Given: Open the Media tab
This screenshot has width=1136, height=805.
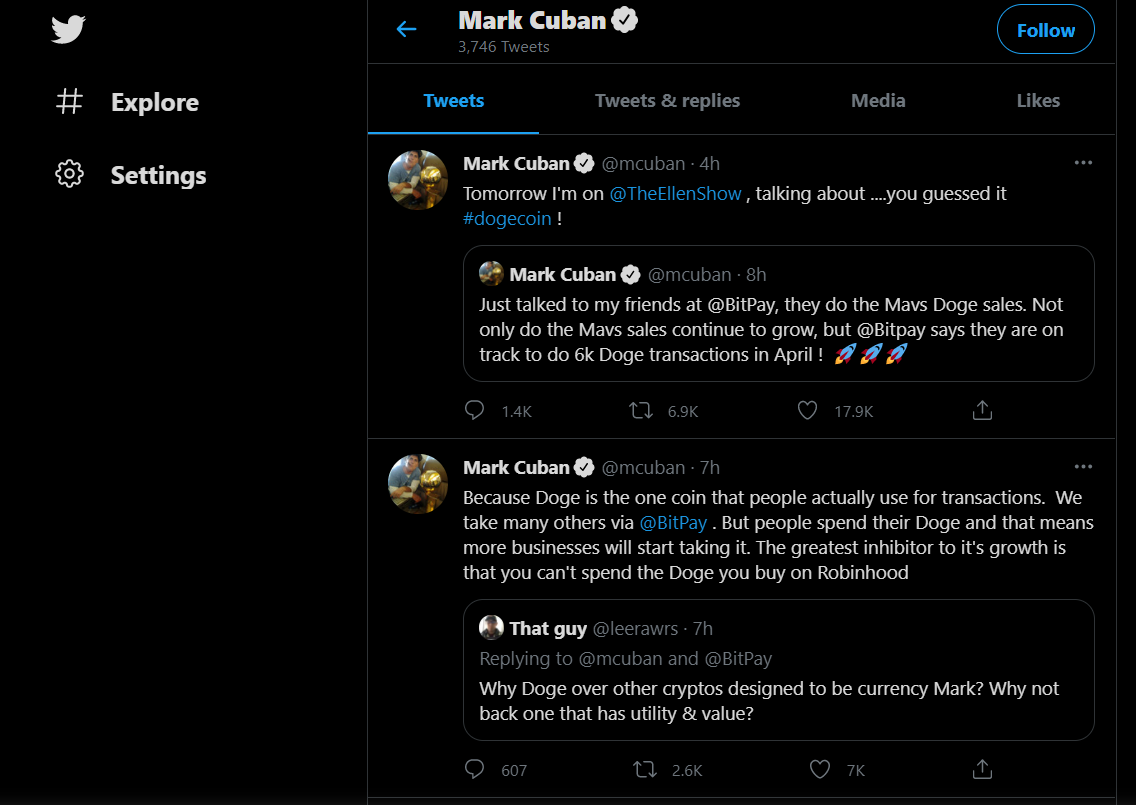Looking at the screenshot, I should (878, 100).
